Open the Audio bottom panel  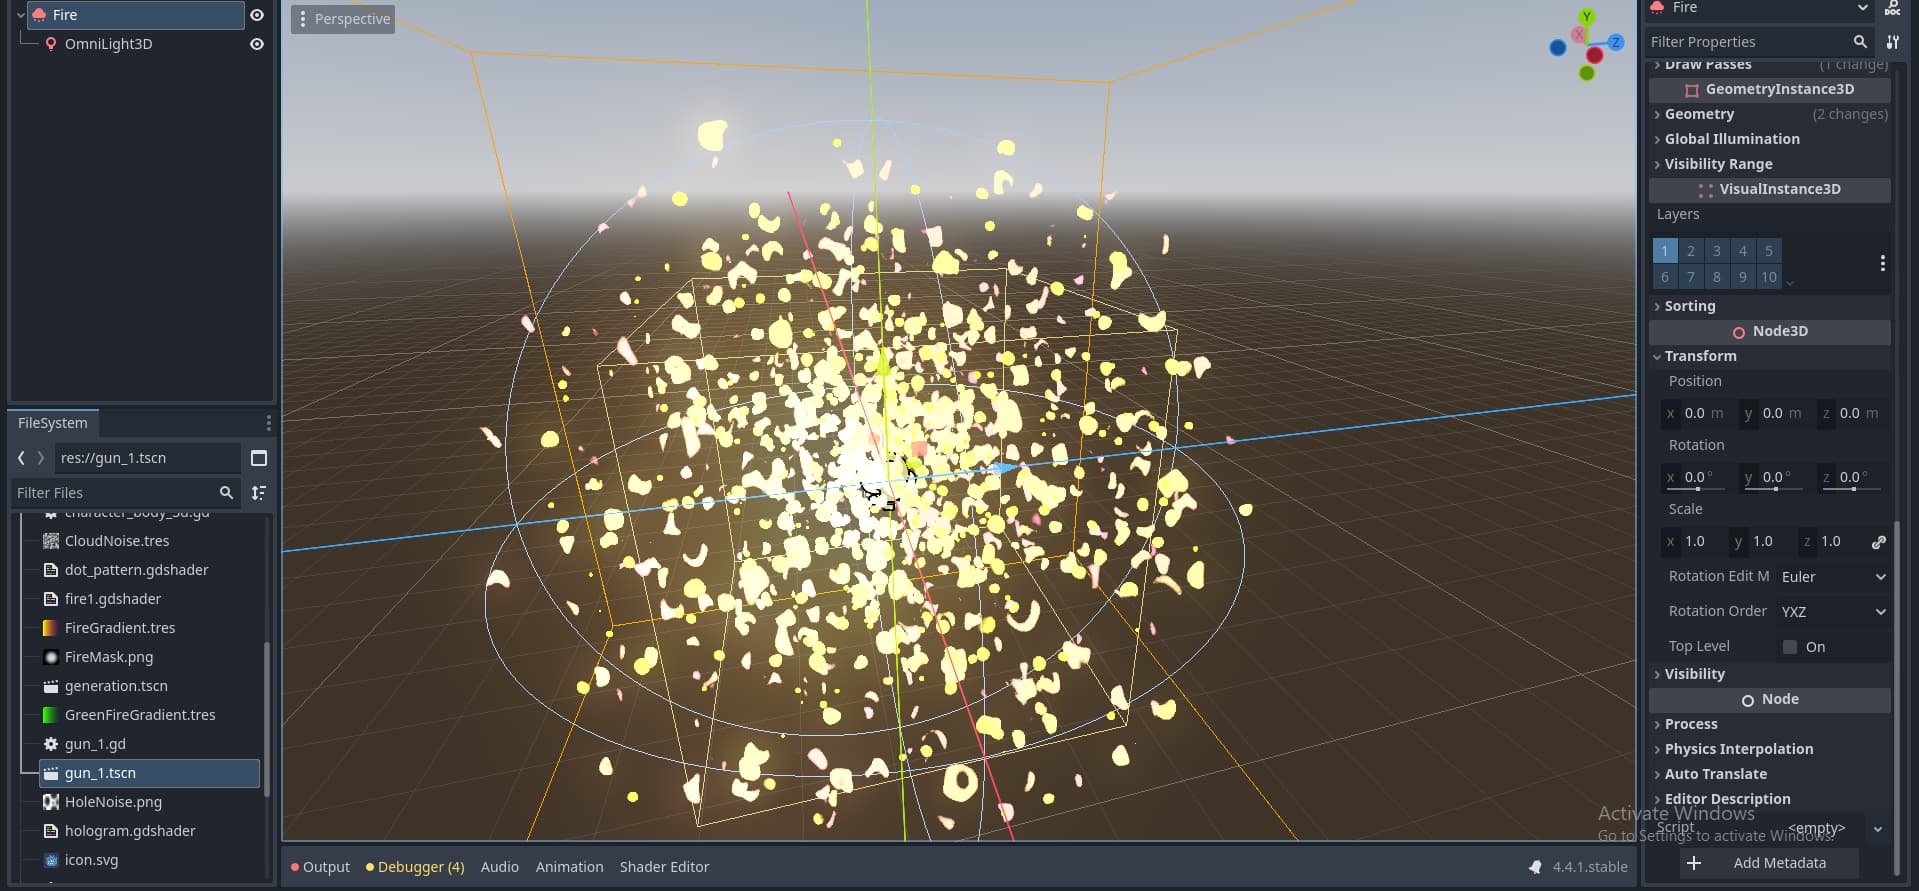point(499,867)
